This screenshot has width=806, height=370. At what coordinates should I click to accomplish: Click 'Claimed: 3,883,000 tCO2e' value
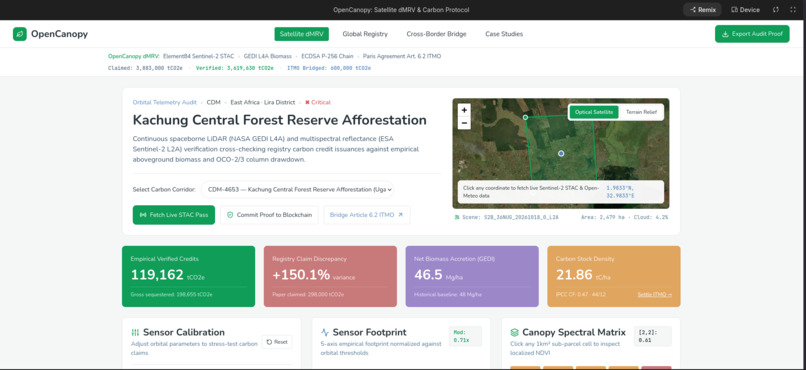pyautogui.click(x=145, y=68)
